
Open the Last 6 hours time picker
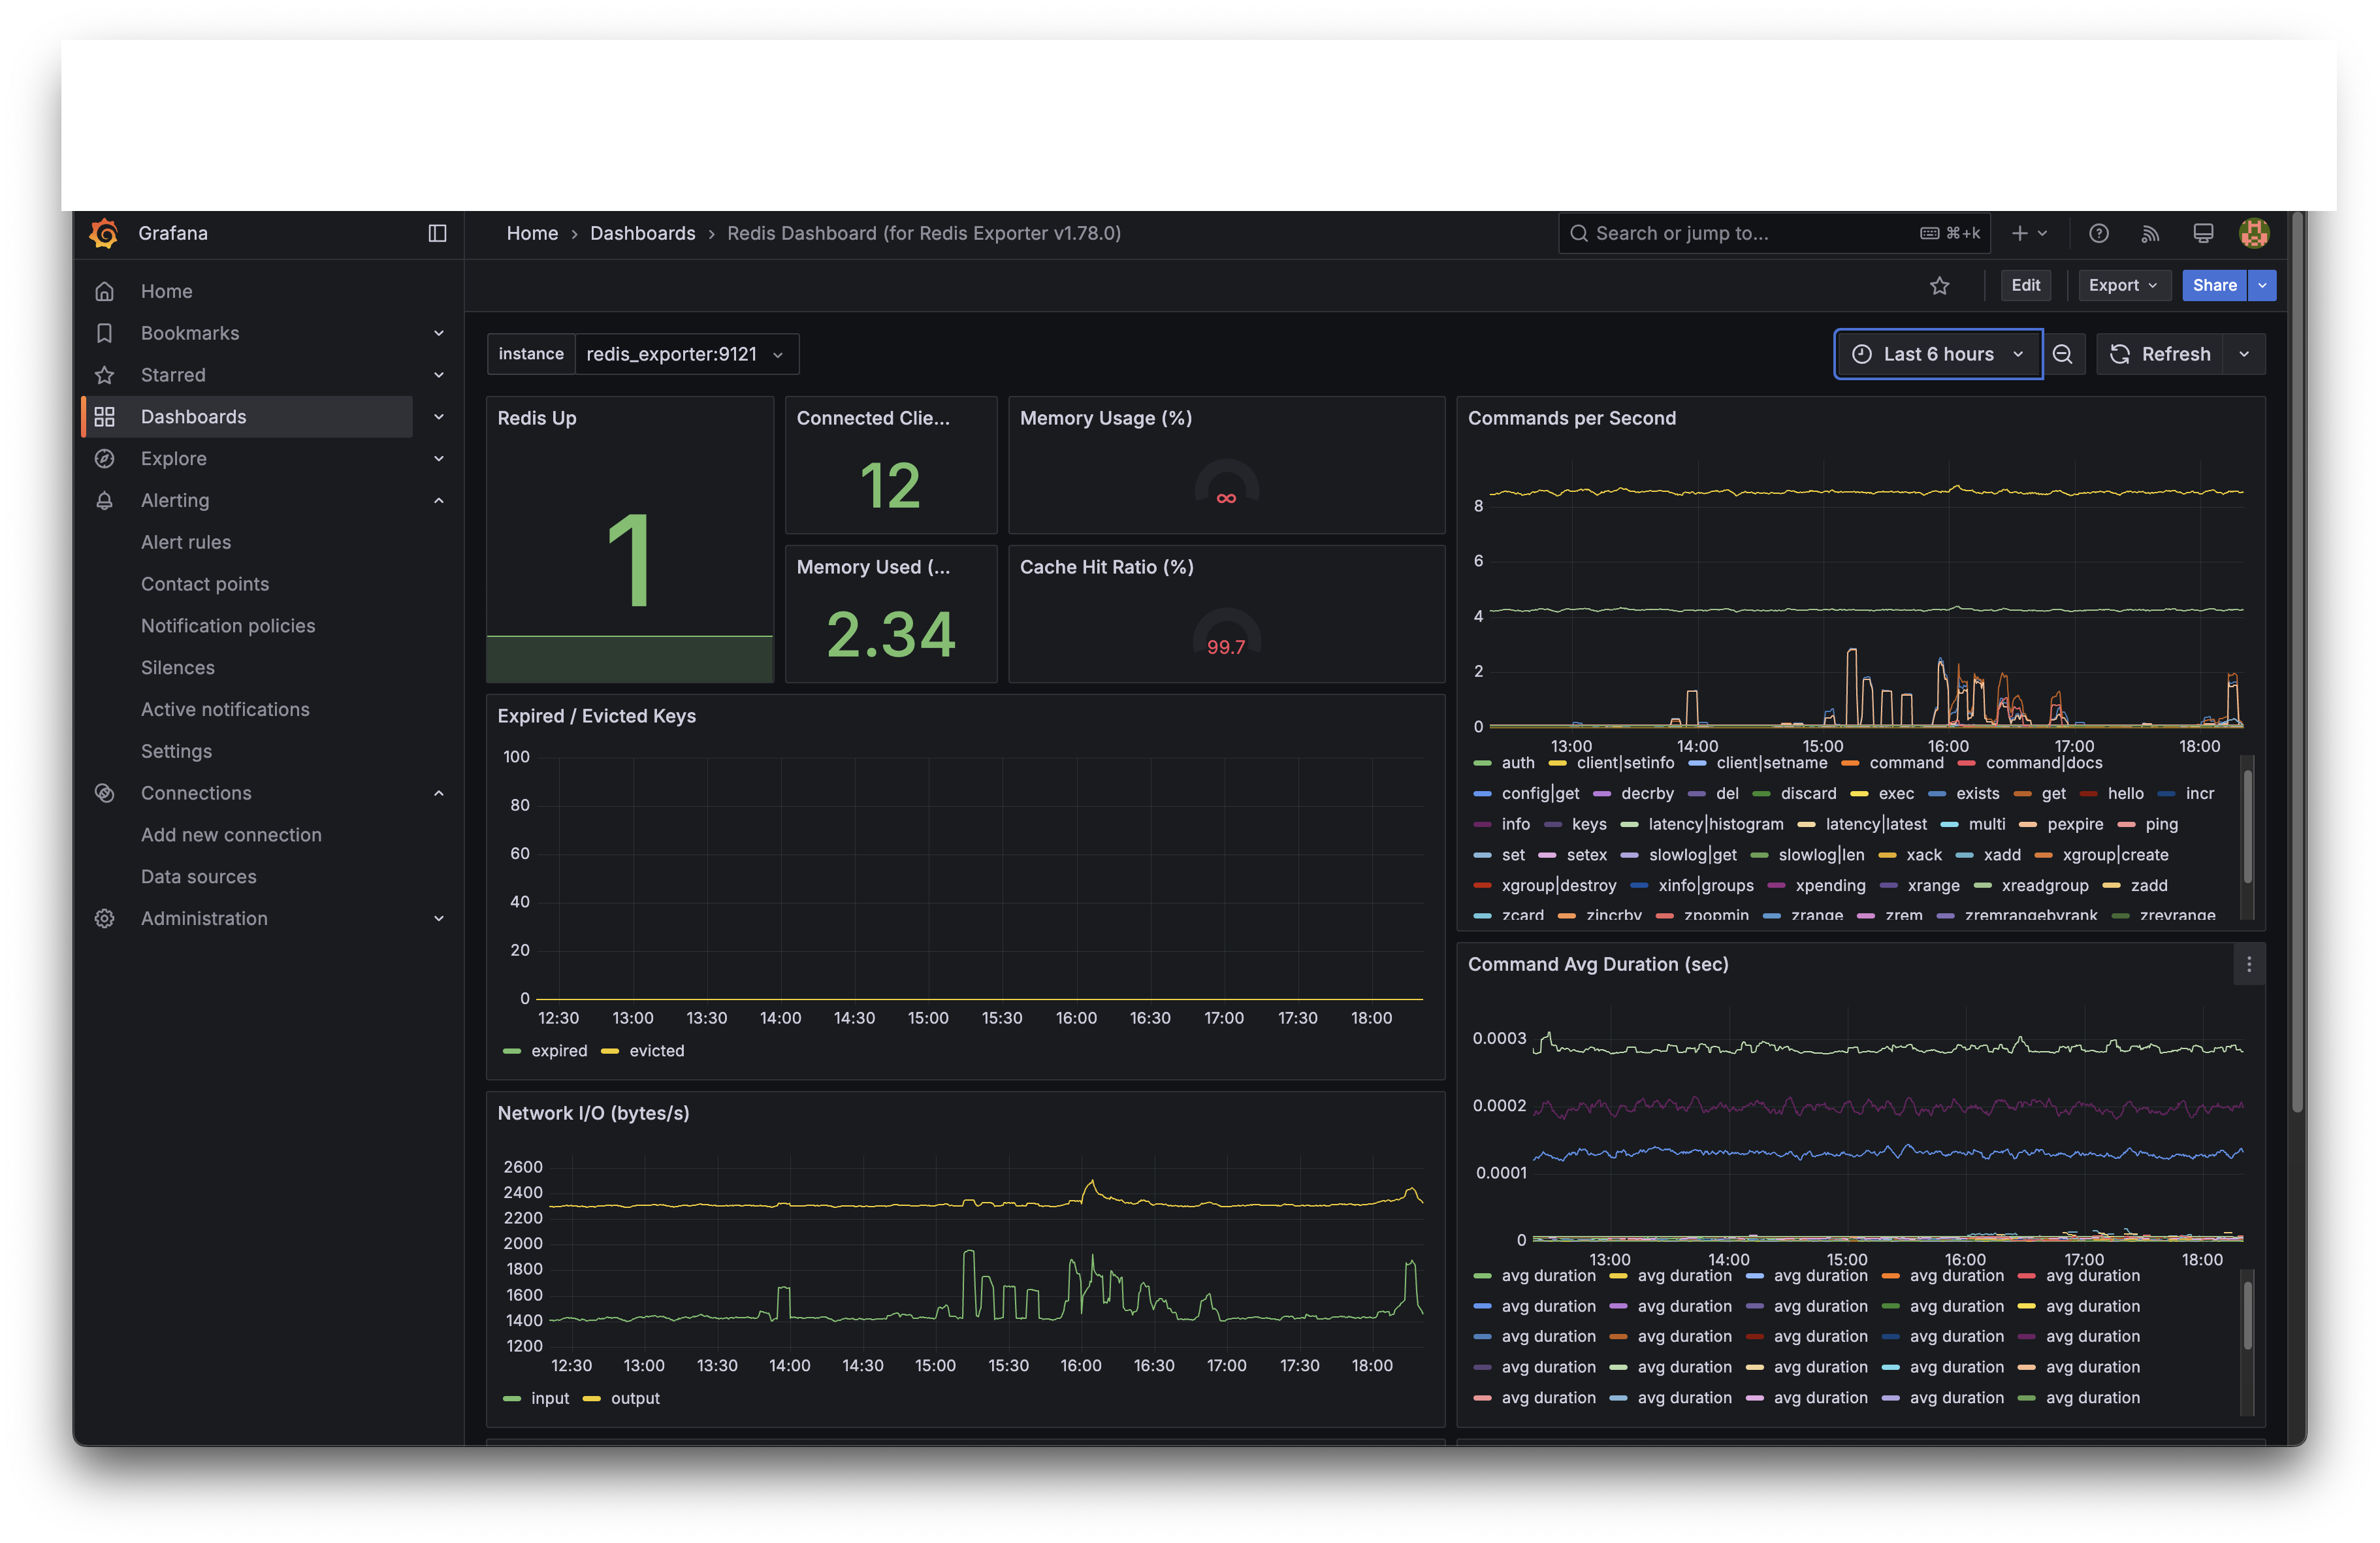1937,354
